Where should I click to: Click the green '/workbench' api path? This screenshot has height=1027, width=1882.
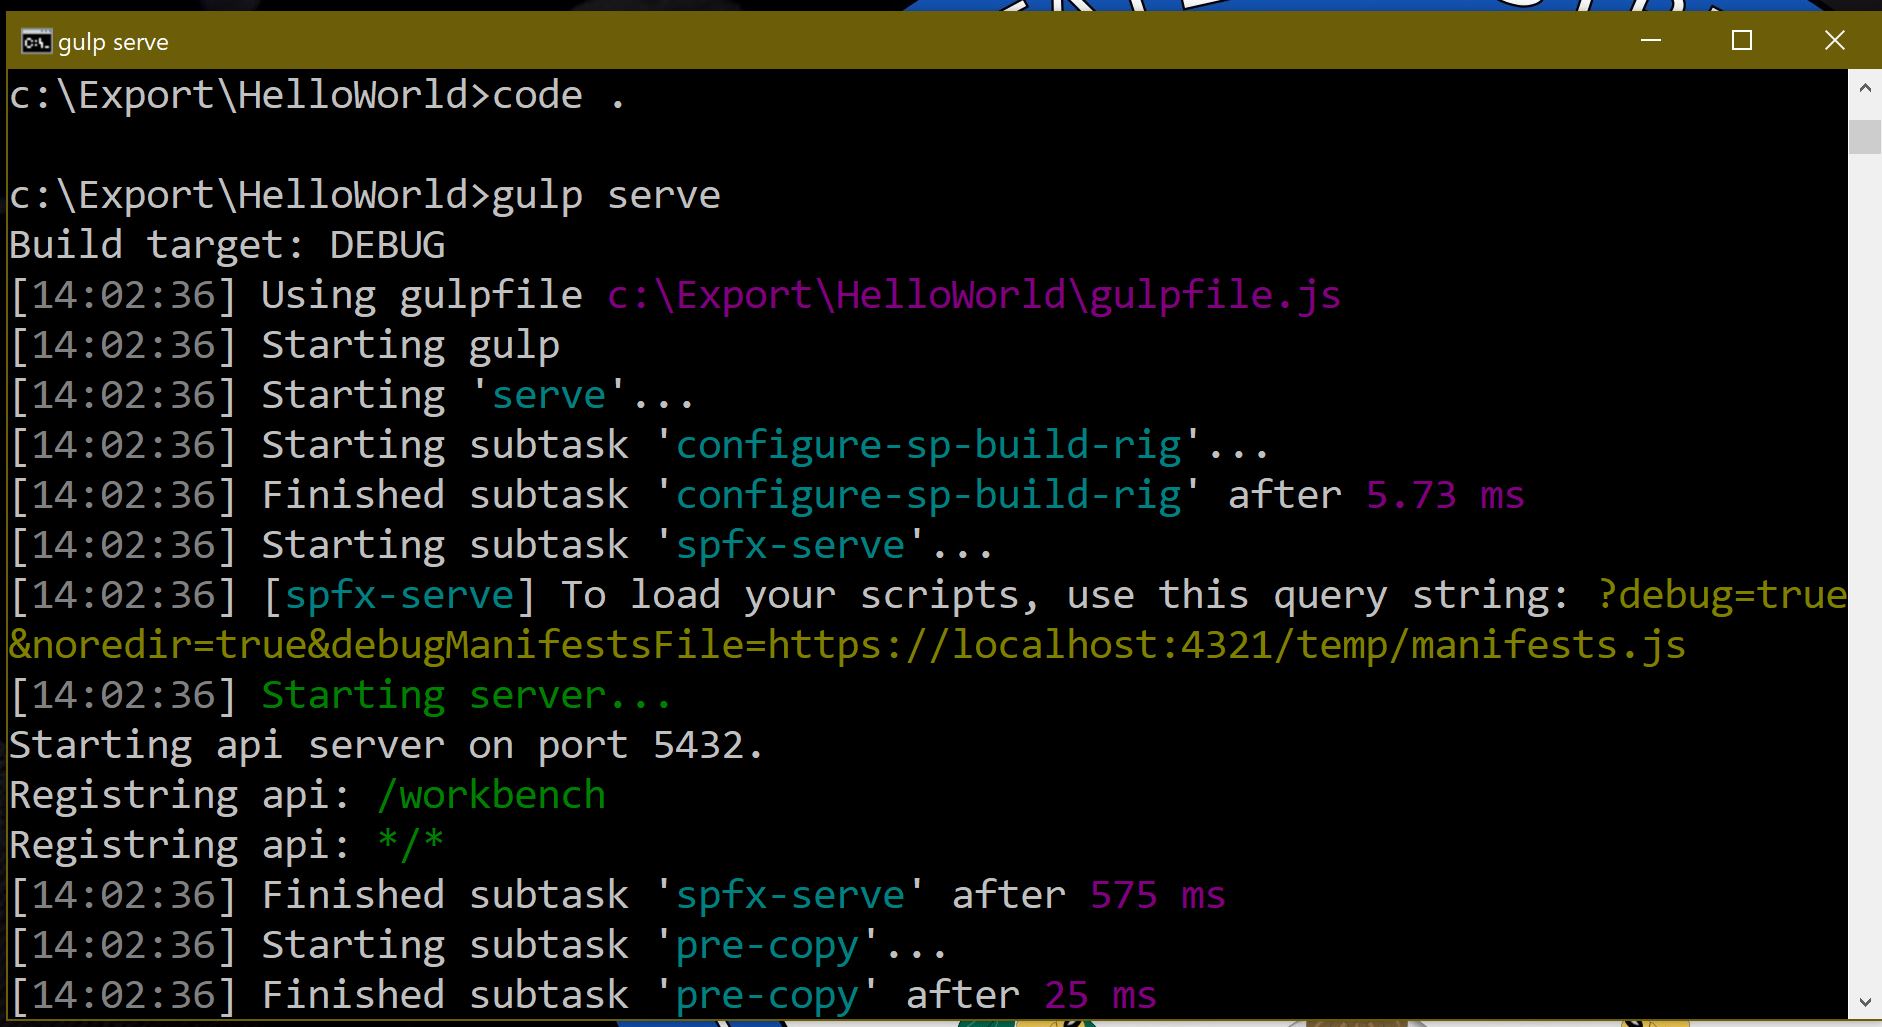(491, 795)
